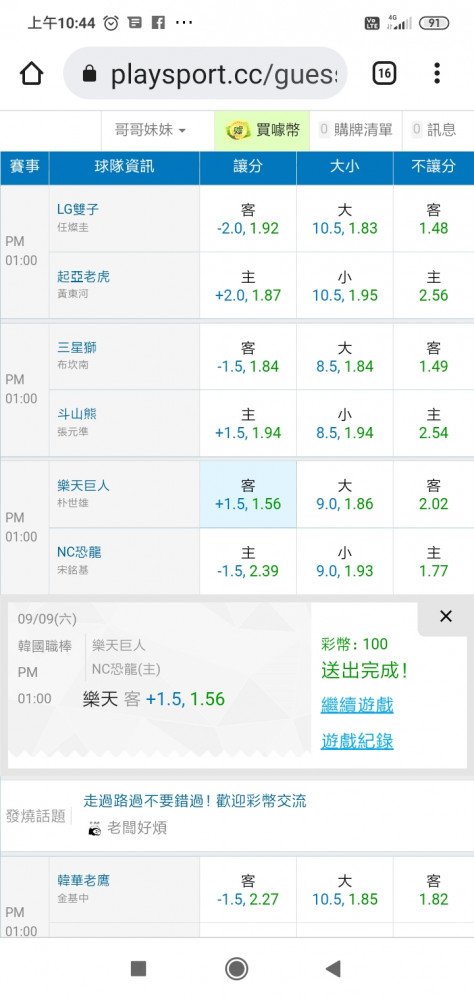This screenshot has height=1000, width=474.
Task: Close the bet confirmation panel with X
Action: point(446,616)
